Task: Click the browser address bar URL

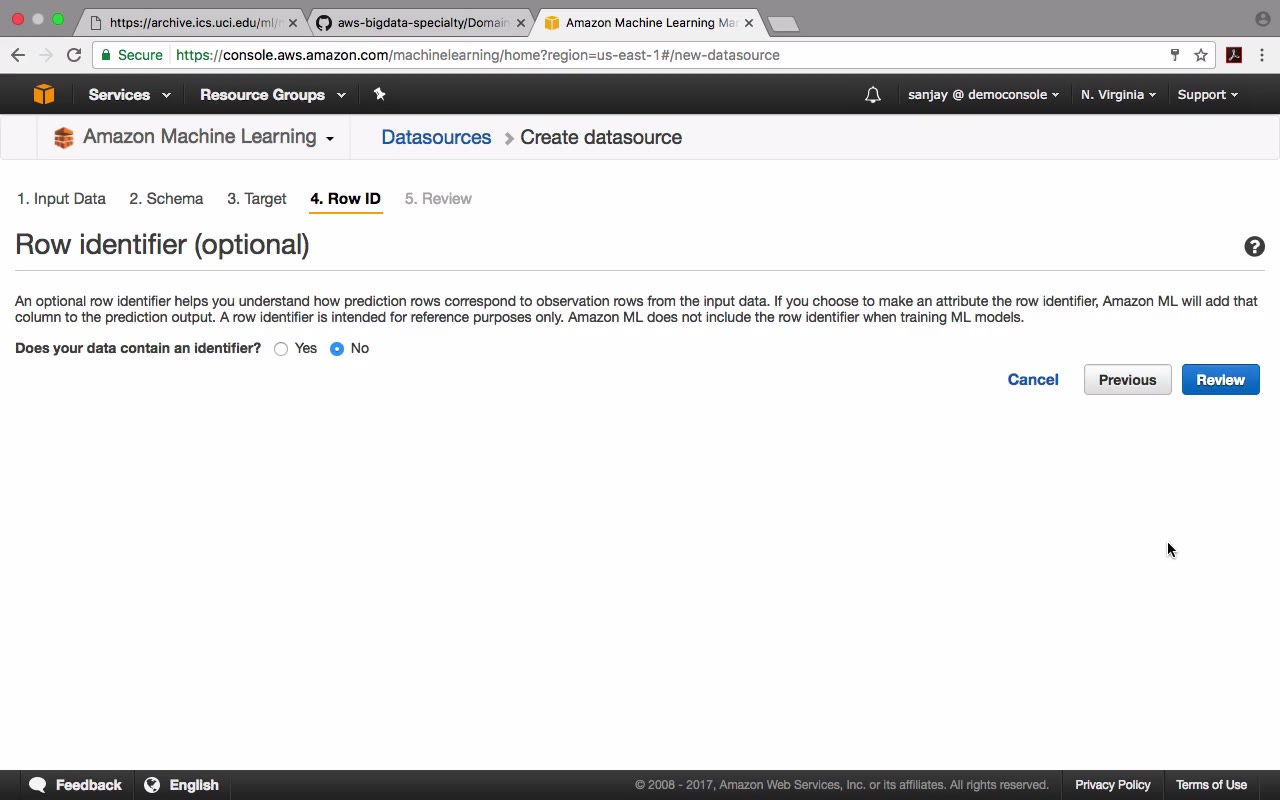Action: coord(478,55)
